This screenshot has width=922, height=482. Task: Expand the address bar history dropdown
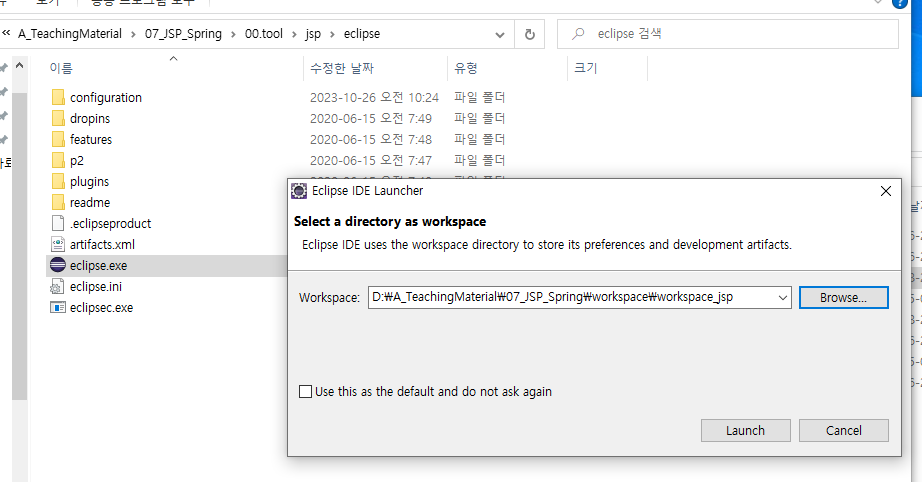(500, 35)
